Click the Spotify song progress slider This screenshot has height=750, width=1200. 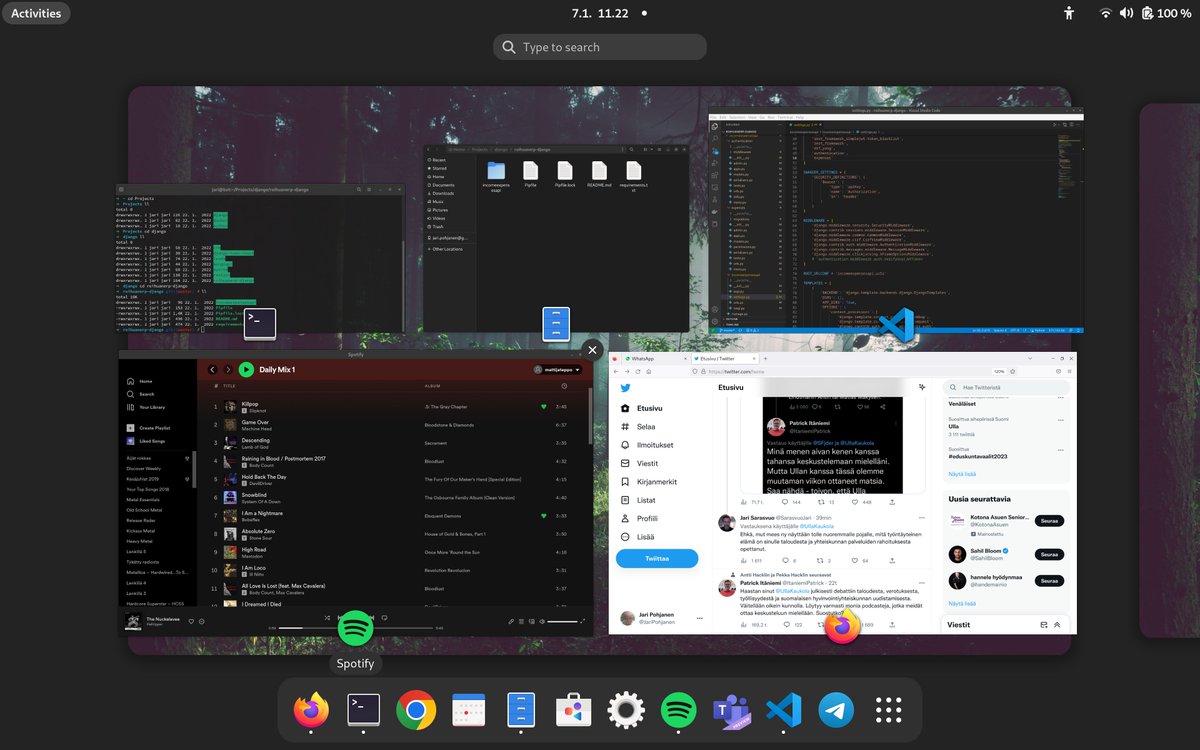point(299,628)
